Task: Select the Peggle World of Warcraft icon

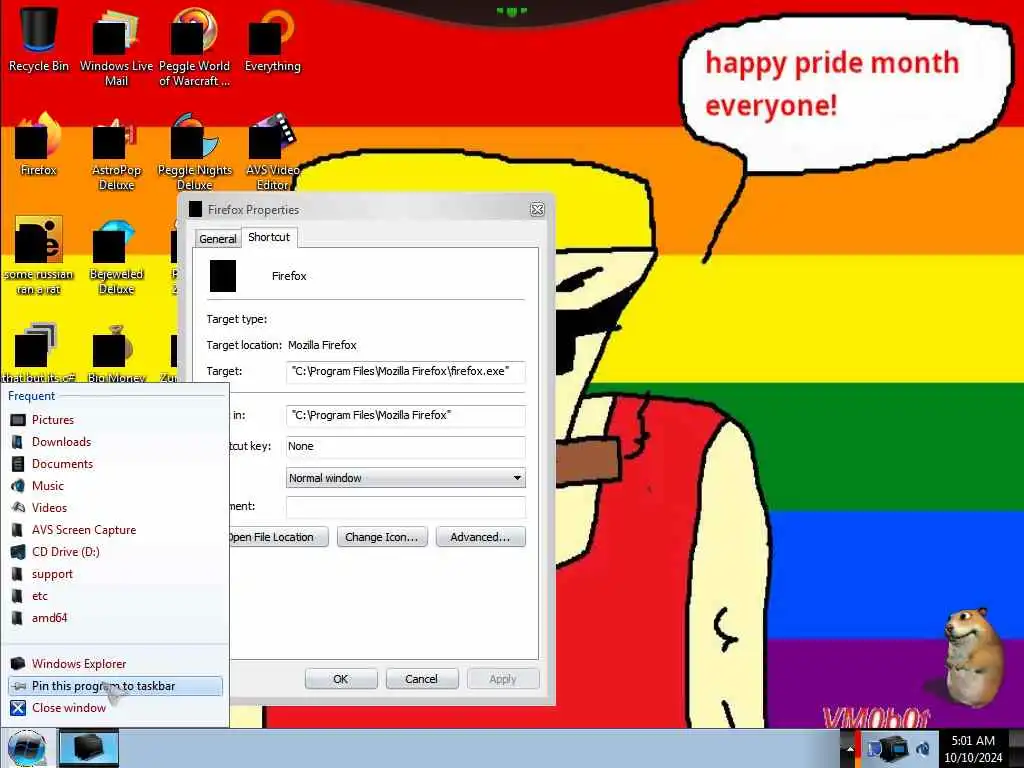Action: tap(194, 46)
